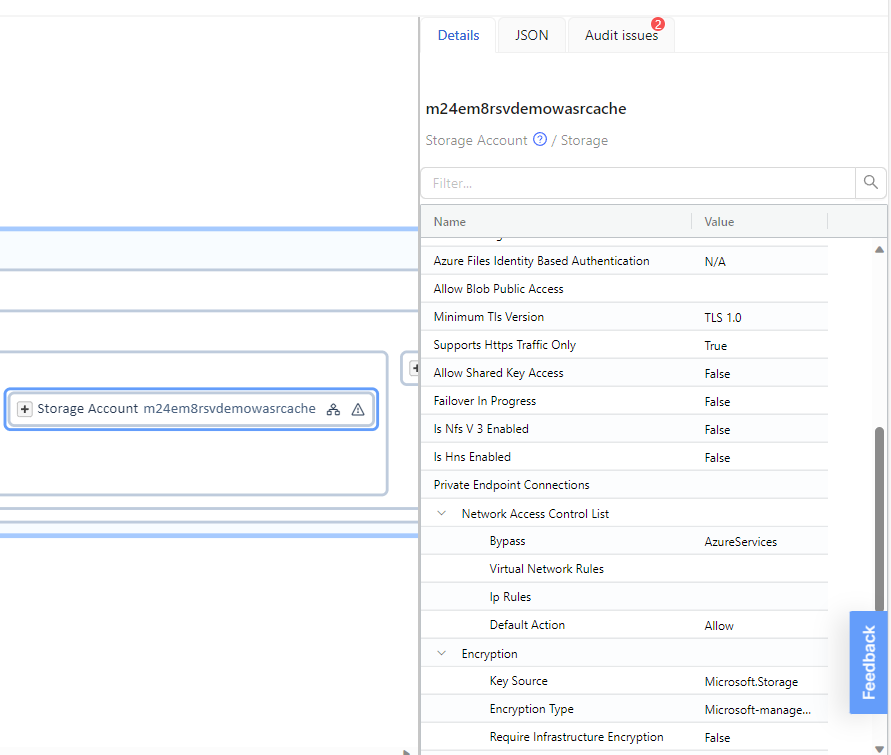Viewport: 891px width, 755px height.
Task: Click the magnifier search icon next to filter
Action: (x=870, y=183)
